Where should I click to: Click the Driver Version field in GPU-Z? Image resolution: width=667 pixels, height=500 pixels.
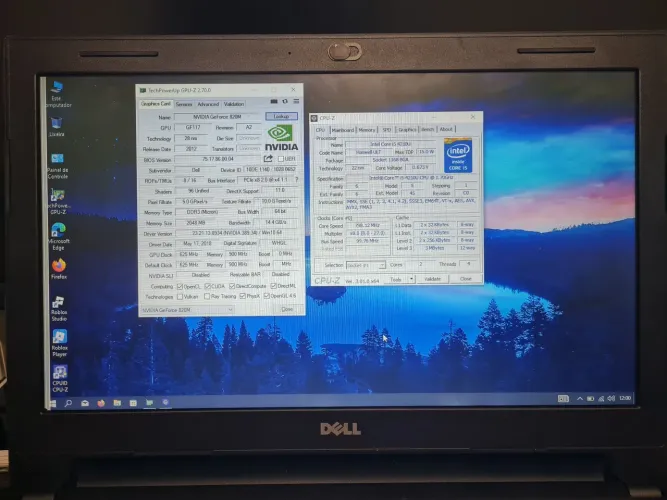pyautogui.click(x=237, y=233)
